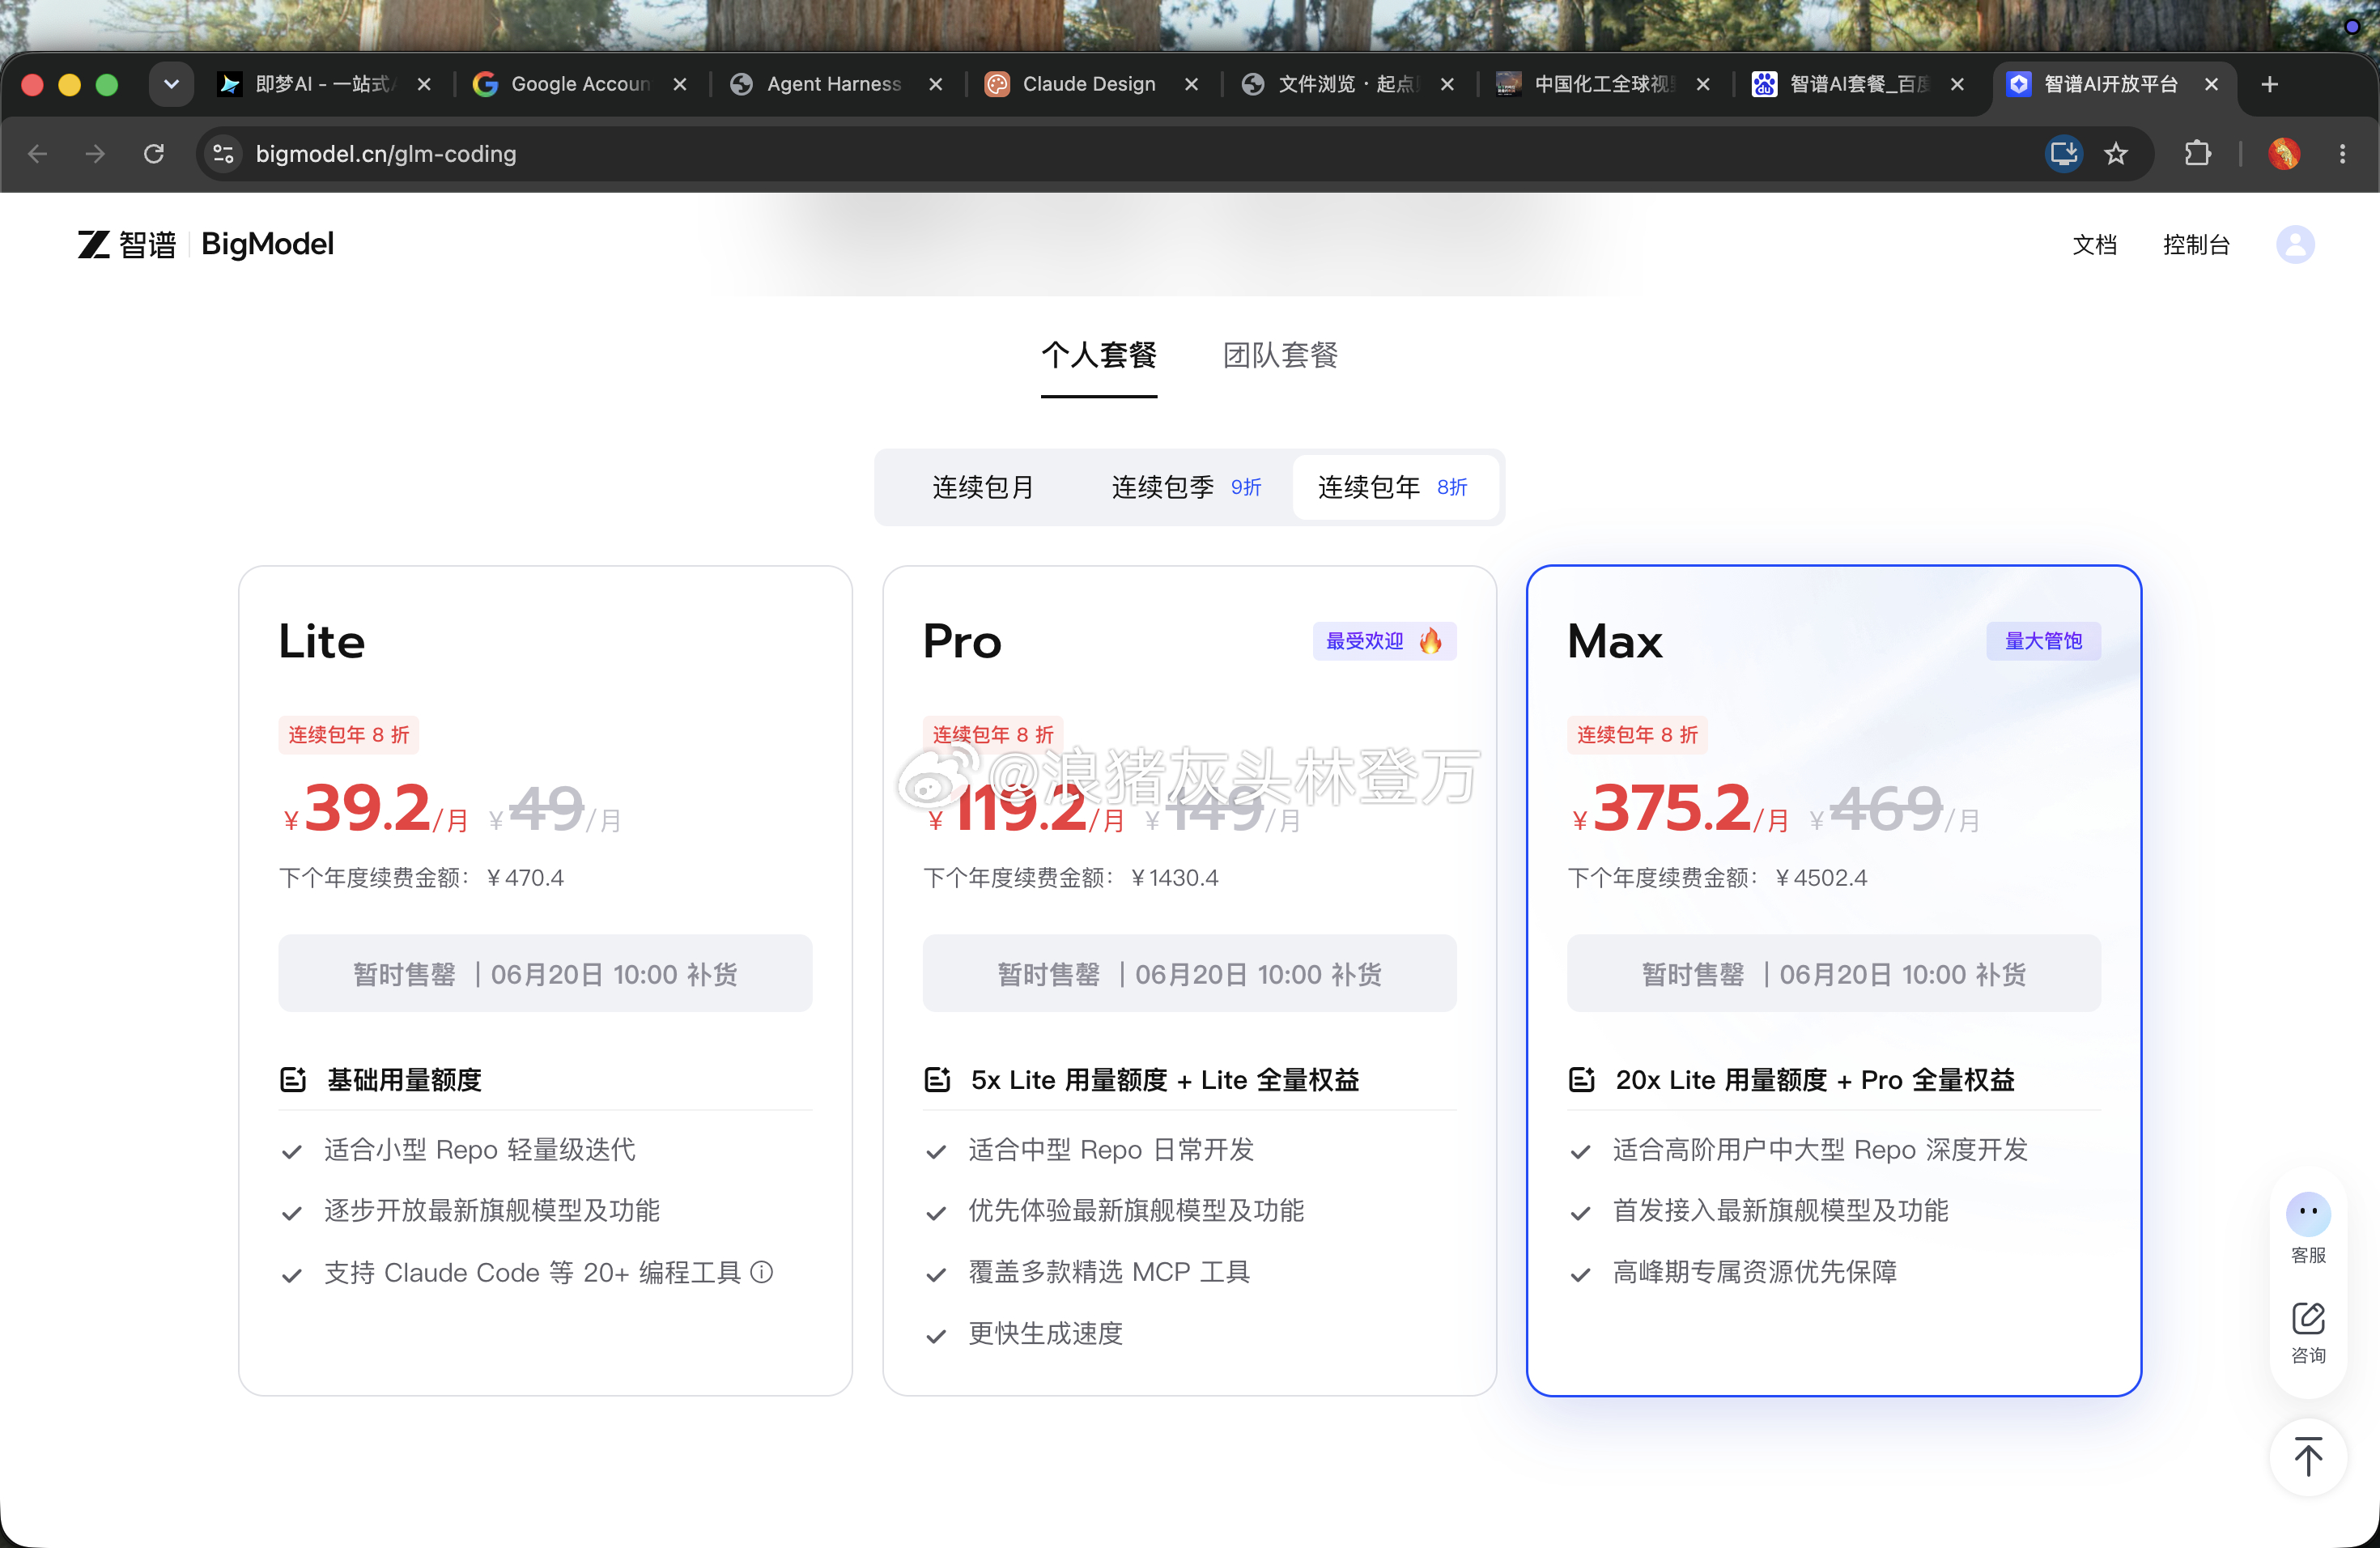
Task: Switch to the Claude Design tab
Action: [1090, 84]
